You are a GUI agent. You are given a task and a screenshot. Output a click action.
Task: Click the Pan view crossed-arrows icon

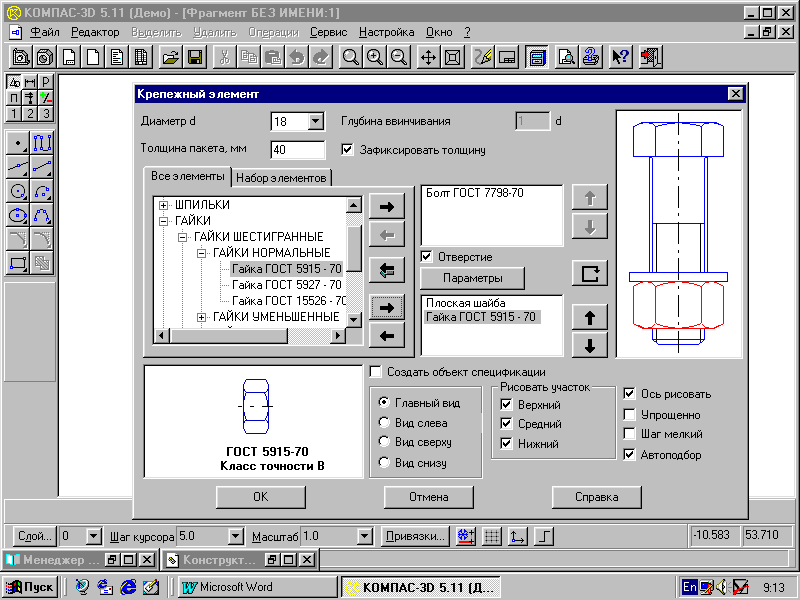coord(428,57)
